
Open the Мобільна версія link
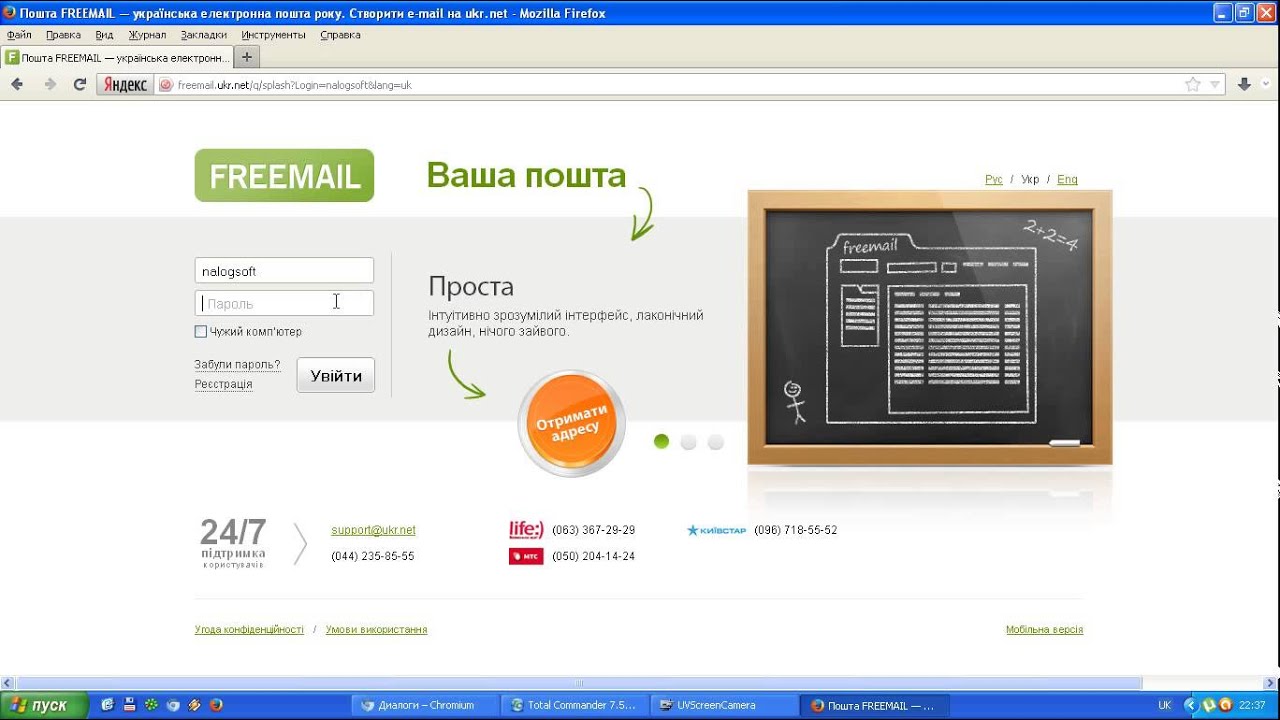click(x=1044, y=630)
